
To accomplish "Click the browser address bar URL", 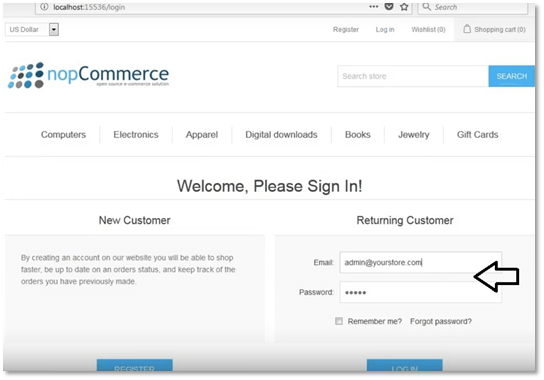I will (x=89, y=7).
